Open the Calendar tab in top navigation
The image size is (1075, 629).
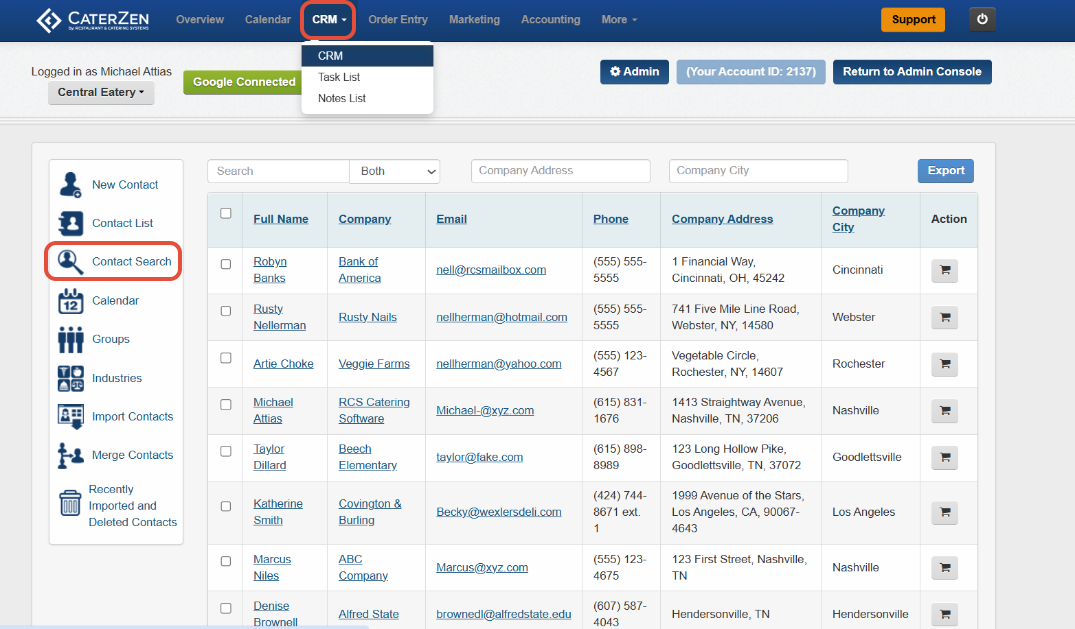pyautogui.click(x=267, y=20)
